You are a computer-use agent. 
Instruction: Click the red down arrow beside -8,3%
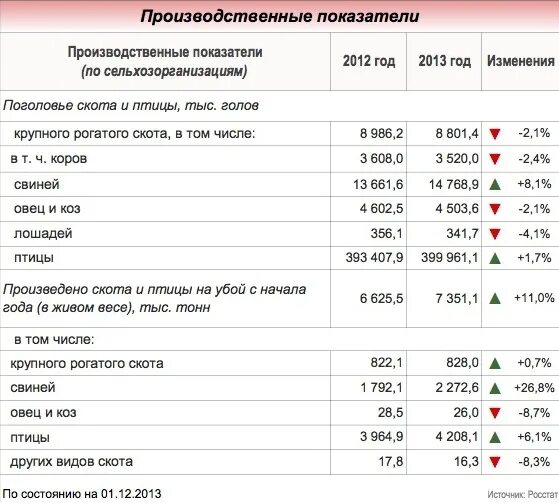pos(495,462)
